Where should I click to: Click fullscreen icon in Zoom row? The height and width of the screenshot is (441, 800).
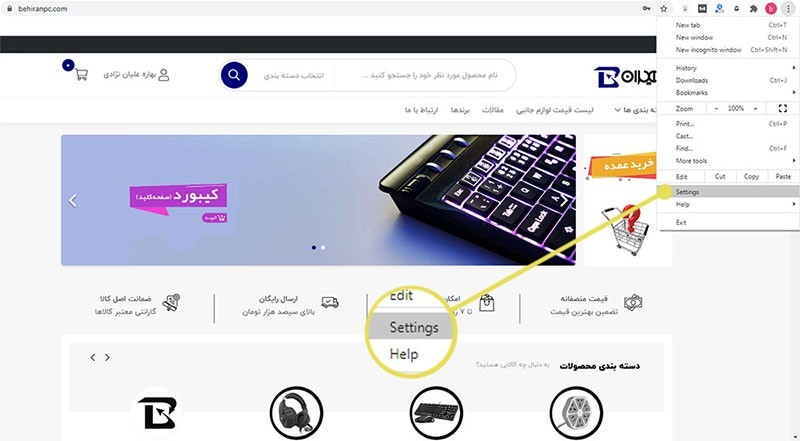[783, 108]
